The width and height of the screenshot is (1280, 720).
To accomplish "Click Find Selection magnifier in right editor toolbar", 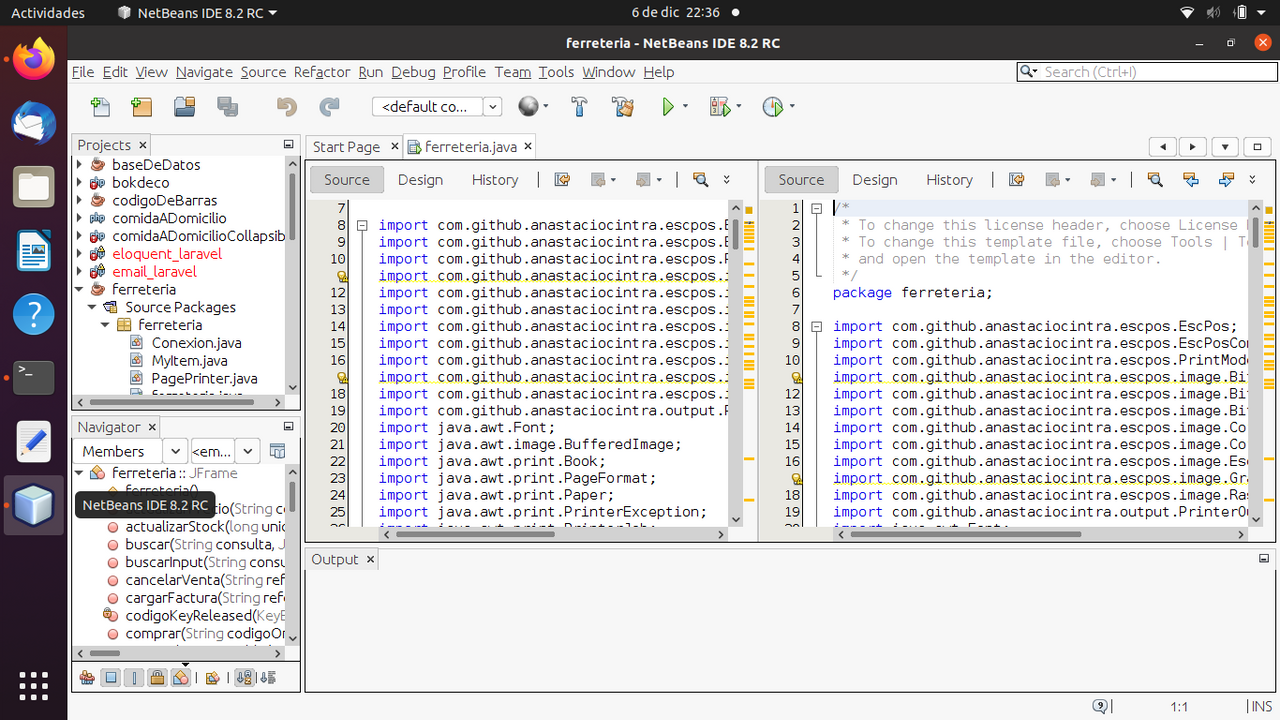I will (1155, 180).
